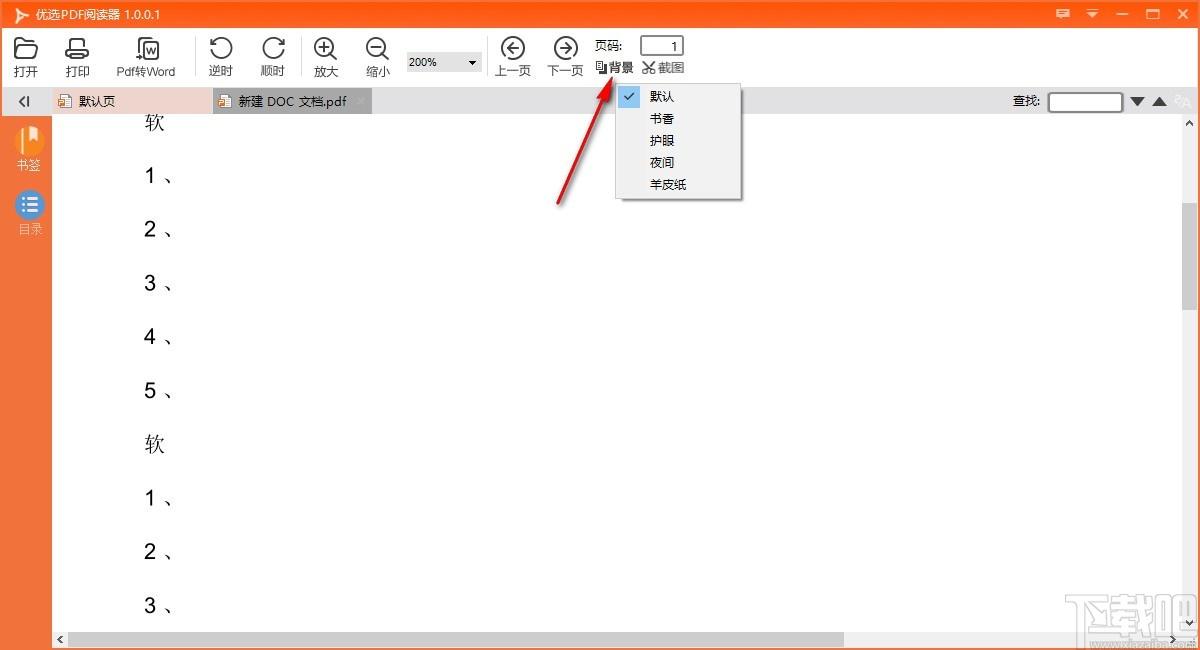Open the 目录 table of contents panel
Image resolution: width=1200 pixels, height=650 pixels.
(30, 213)
